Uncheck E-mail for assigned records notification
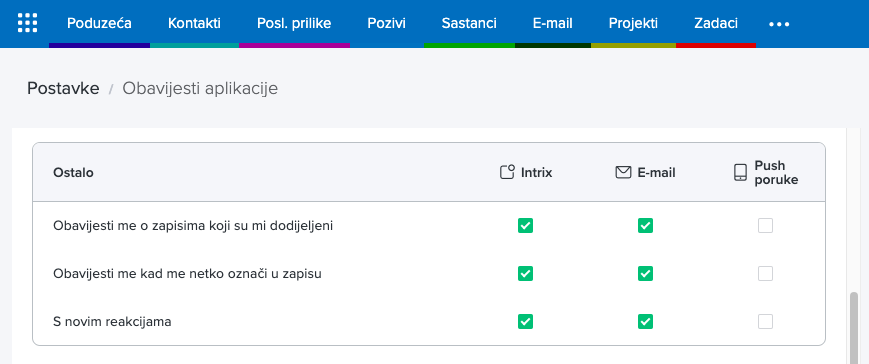This screenshot has height=364, width=869. [x=645, y=225]
